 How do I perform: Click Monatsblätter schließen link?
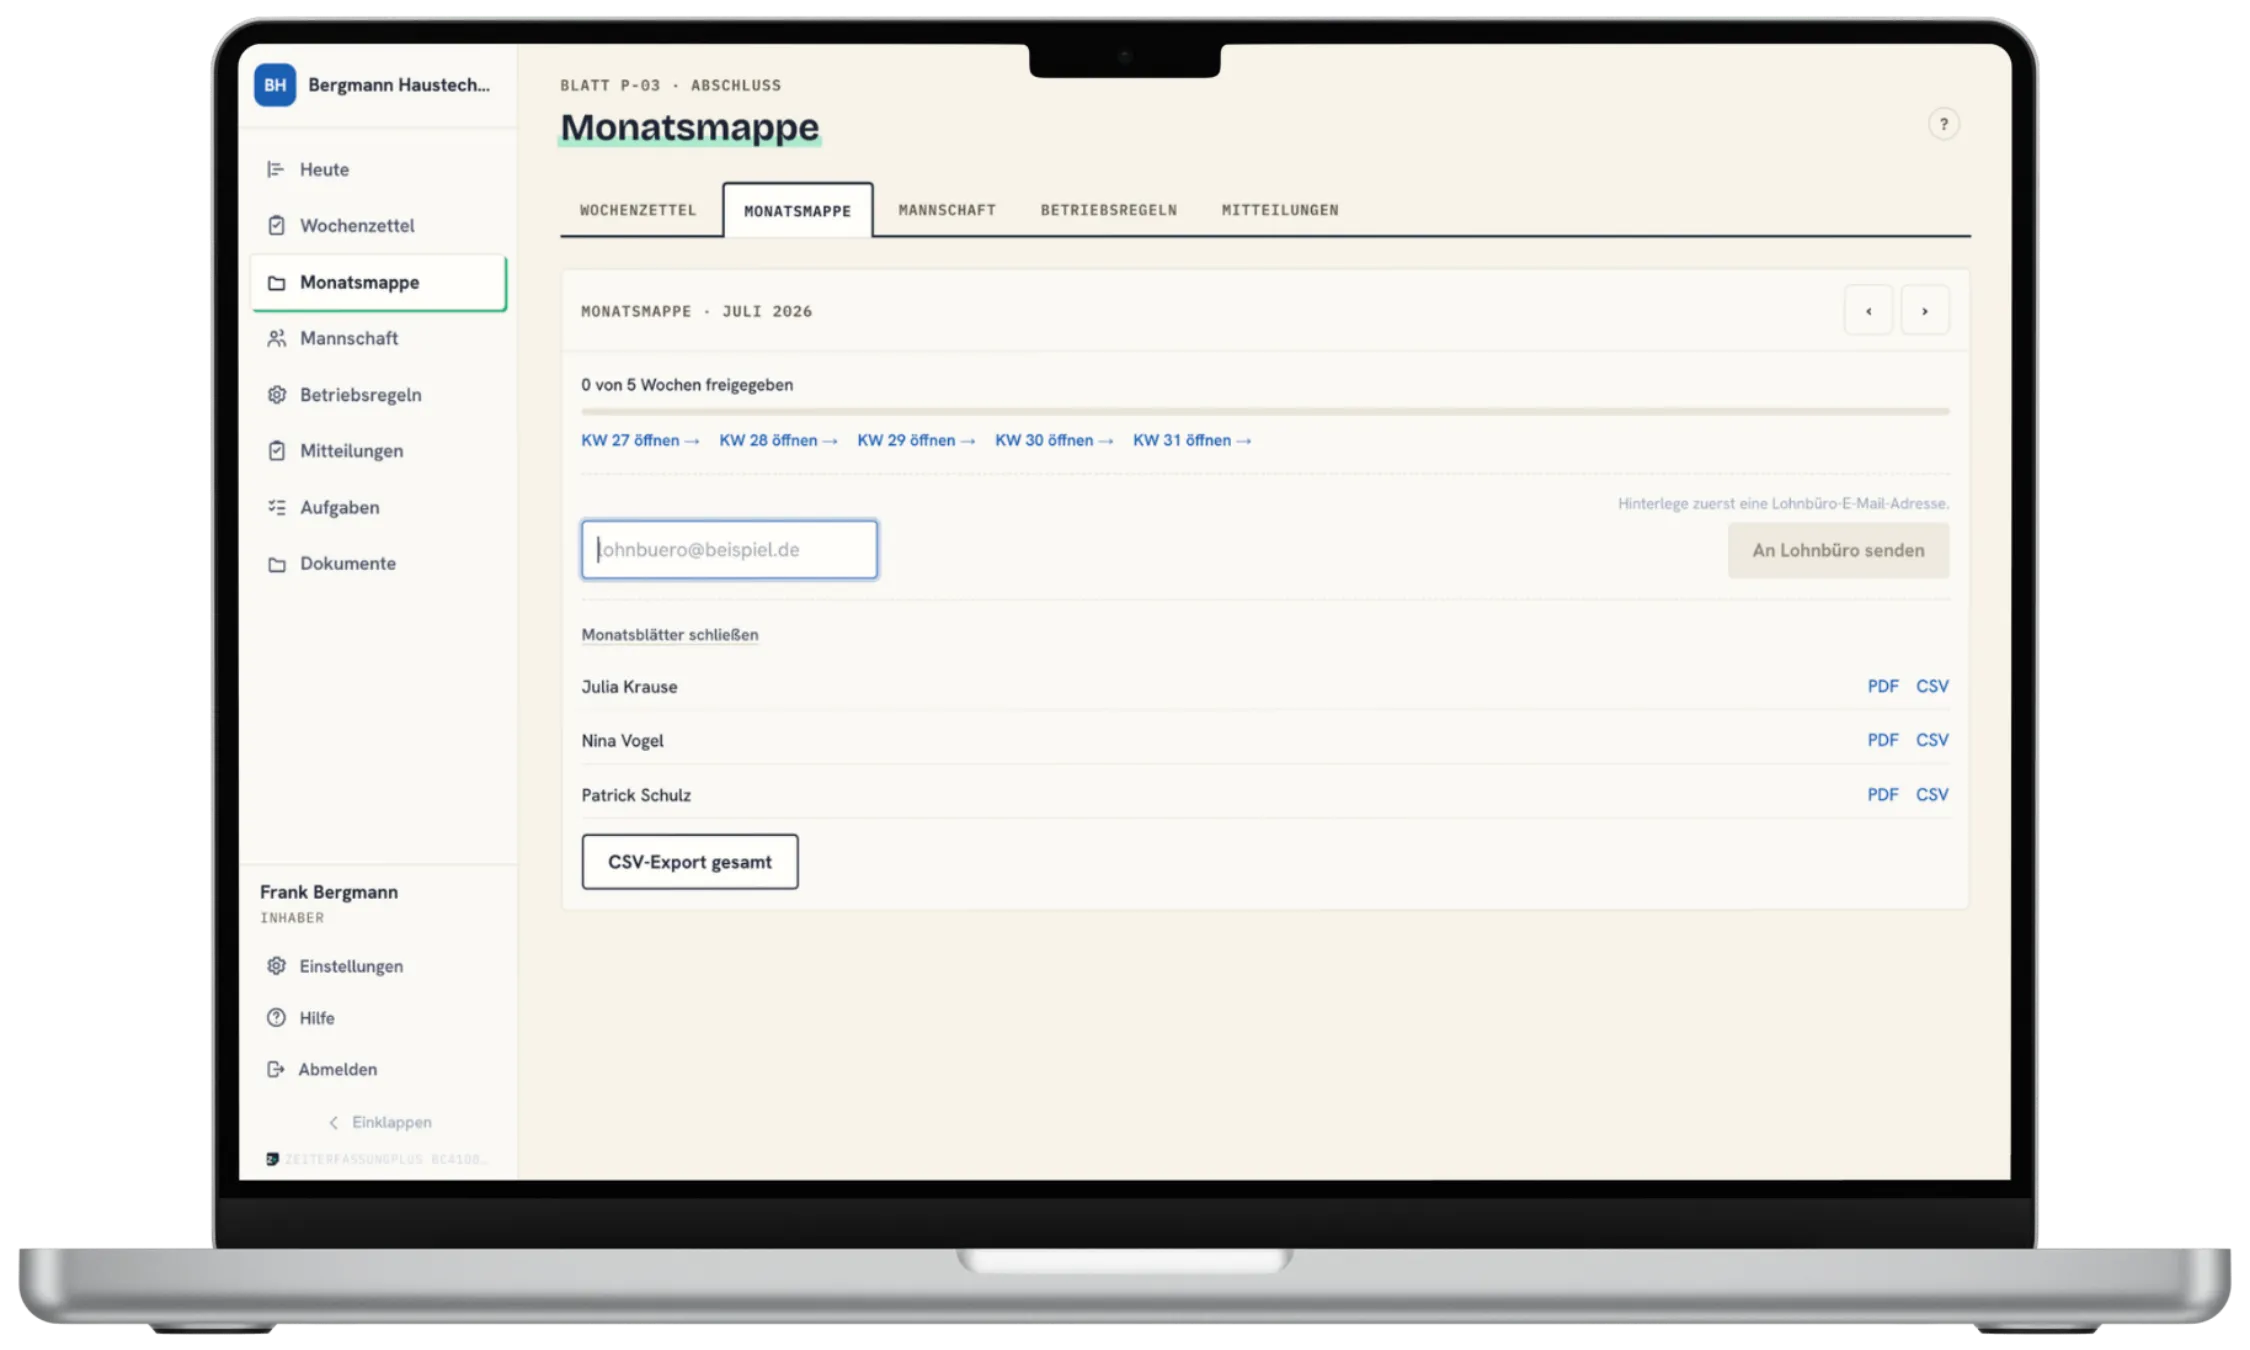coord(670,634)
